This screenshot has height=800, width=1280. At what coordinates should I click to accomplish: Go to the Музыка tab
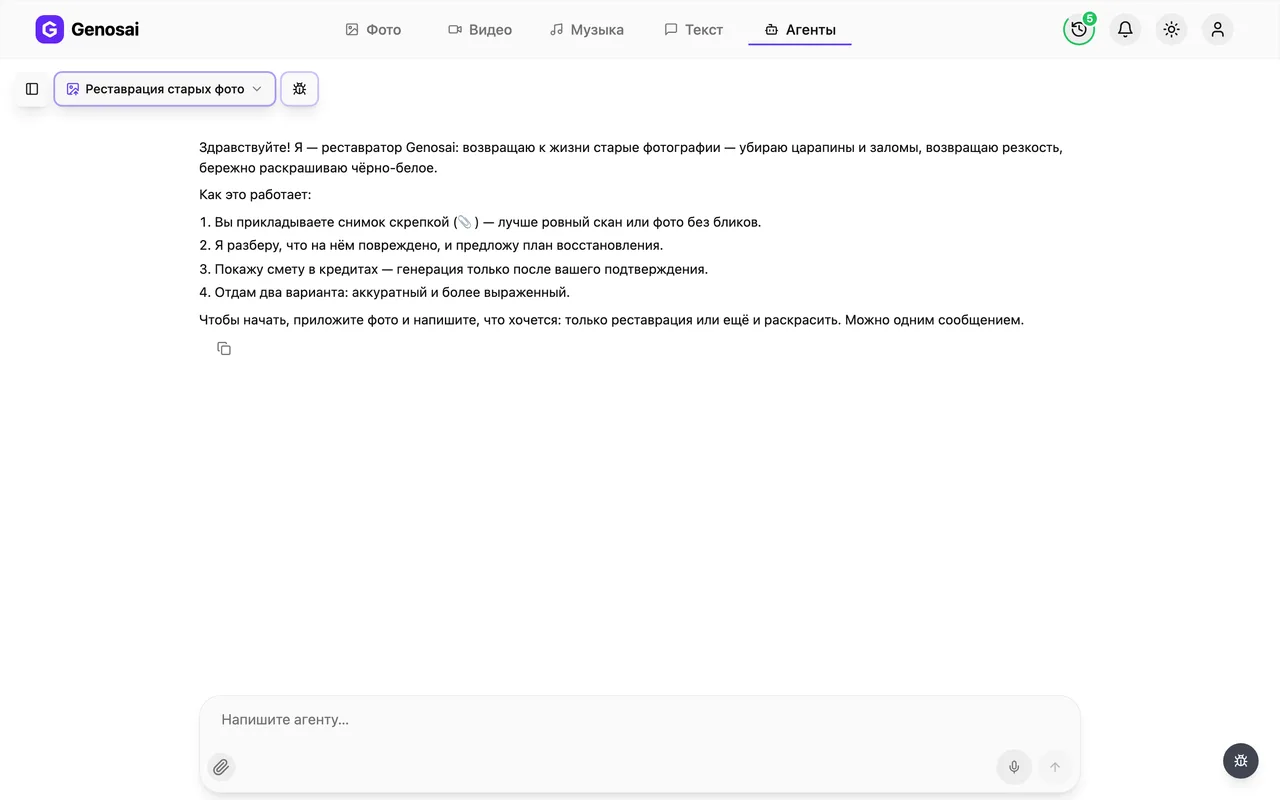(x=587, y=30)
